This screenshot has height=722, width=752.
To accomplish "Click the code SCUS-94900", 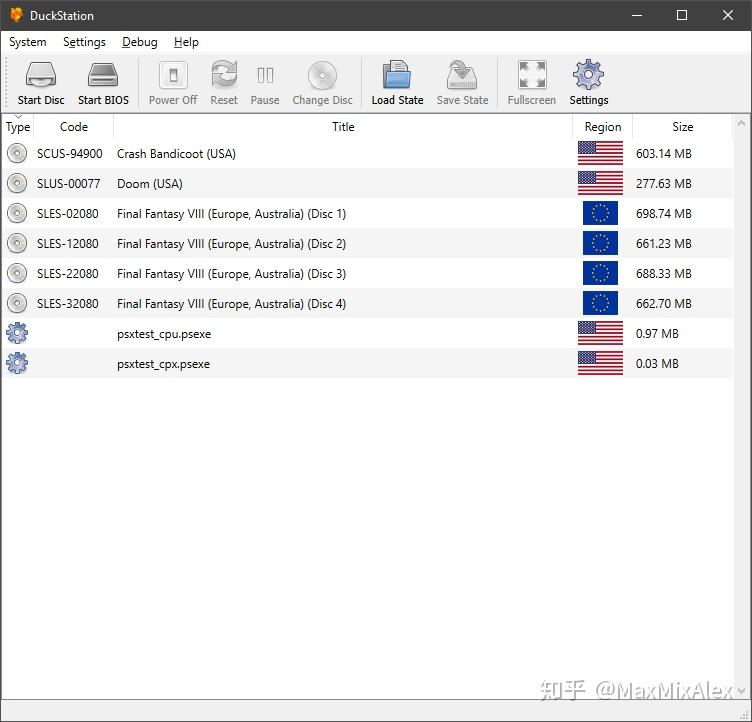I will (x=70, y=154).
